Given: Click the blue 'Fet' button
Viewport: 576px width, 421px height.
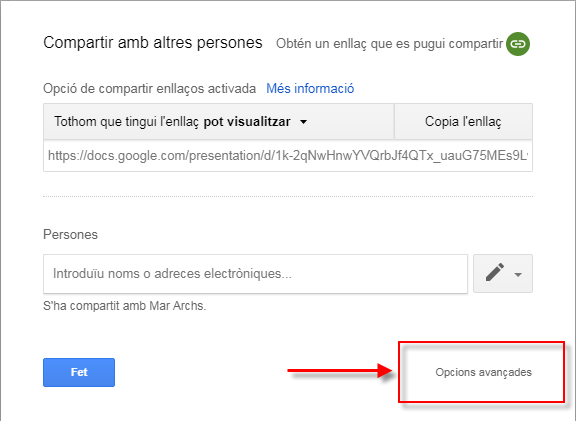Looking at the screenshot, I should (79, 372).
